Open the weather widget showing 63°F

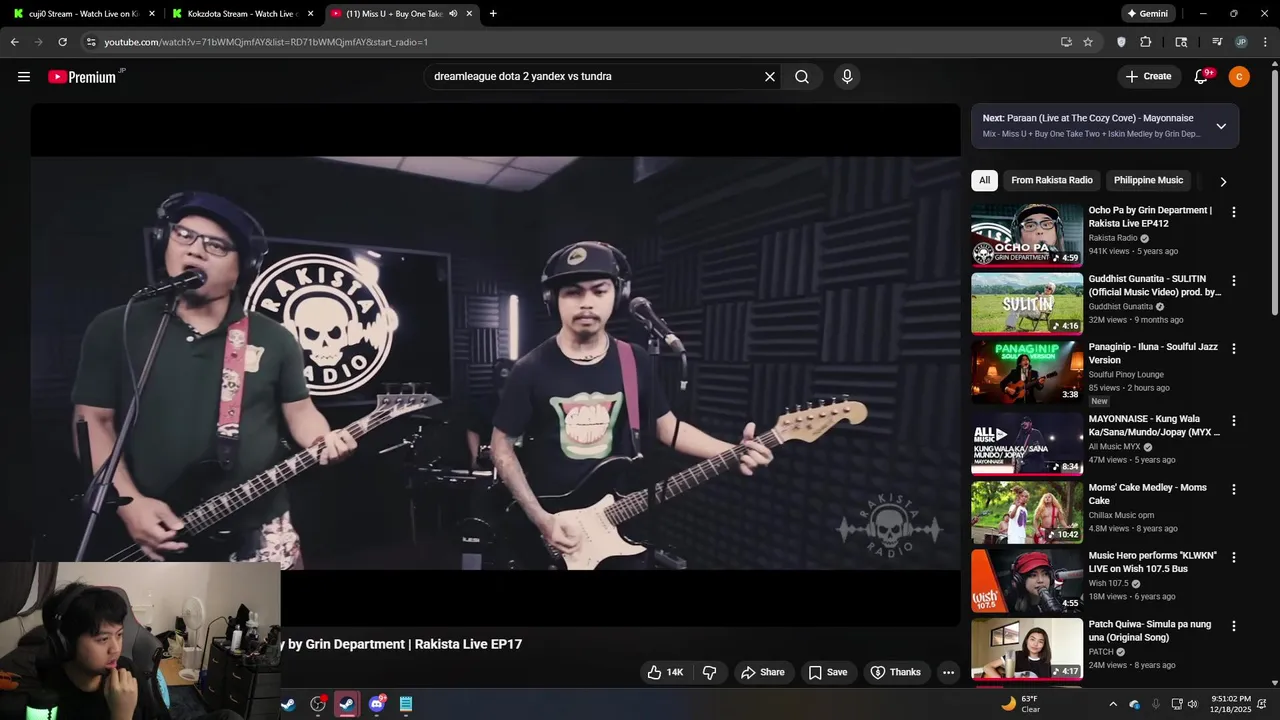pyautogui.click(x=1021, y=704)
